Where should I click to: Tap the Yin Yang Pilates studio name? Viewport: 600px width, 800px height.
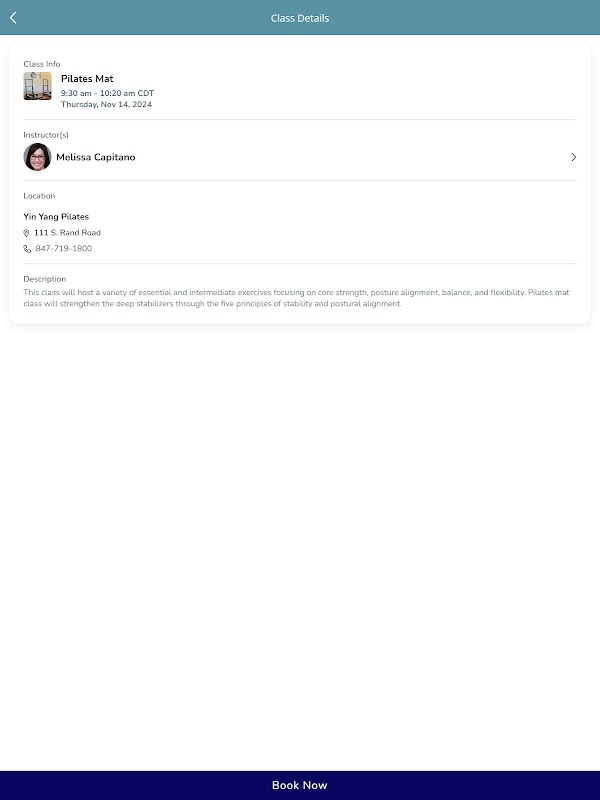[56, 217]
